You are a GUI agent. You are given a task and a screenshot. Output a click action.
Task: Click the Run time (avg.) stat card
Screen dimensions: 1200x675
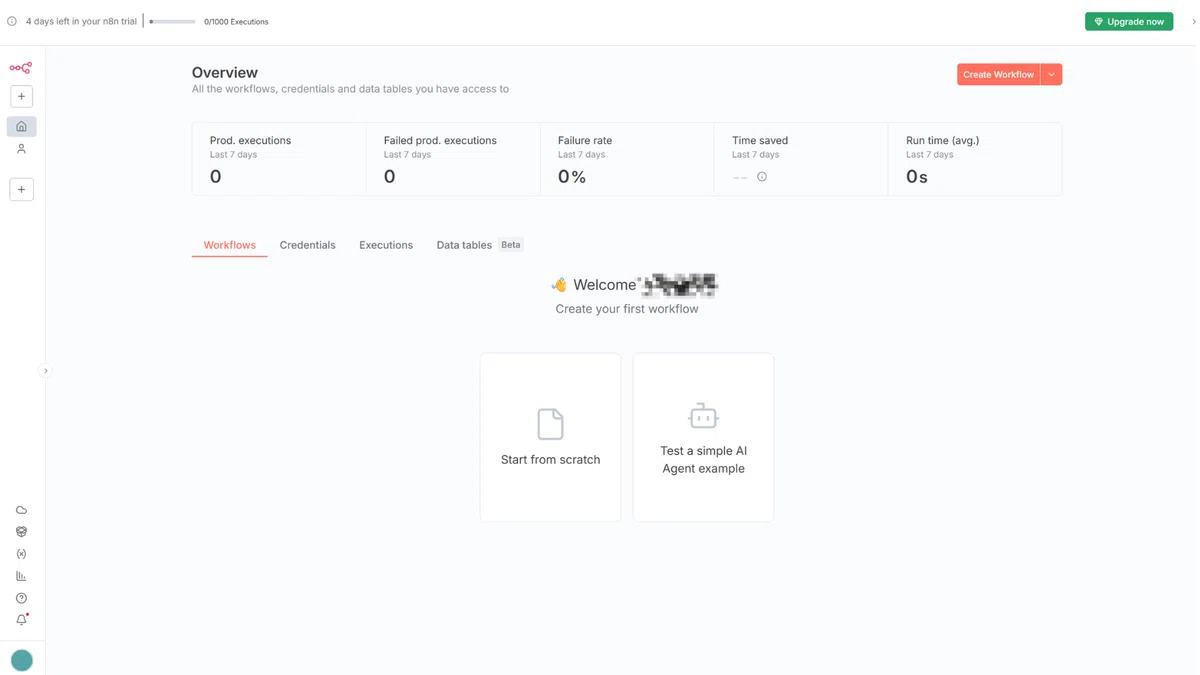point(975,159)
